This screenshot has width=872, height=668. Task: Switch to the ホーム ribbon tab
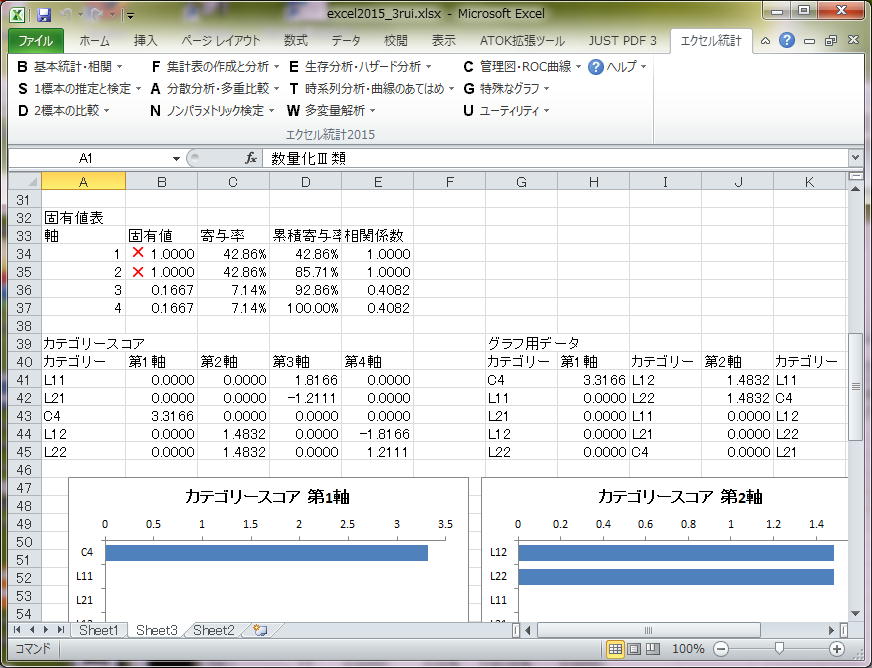[94, 41]
